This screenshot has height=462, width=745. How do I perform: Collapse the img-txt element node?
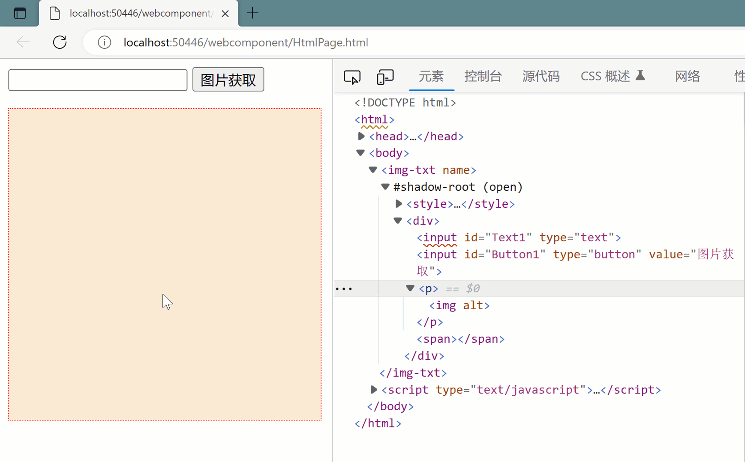[x=373, y=170]
